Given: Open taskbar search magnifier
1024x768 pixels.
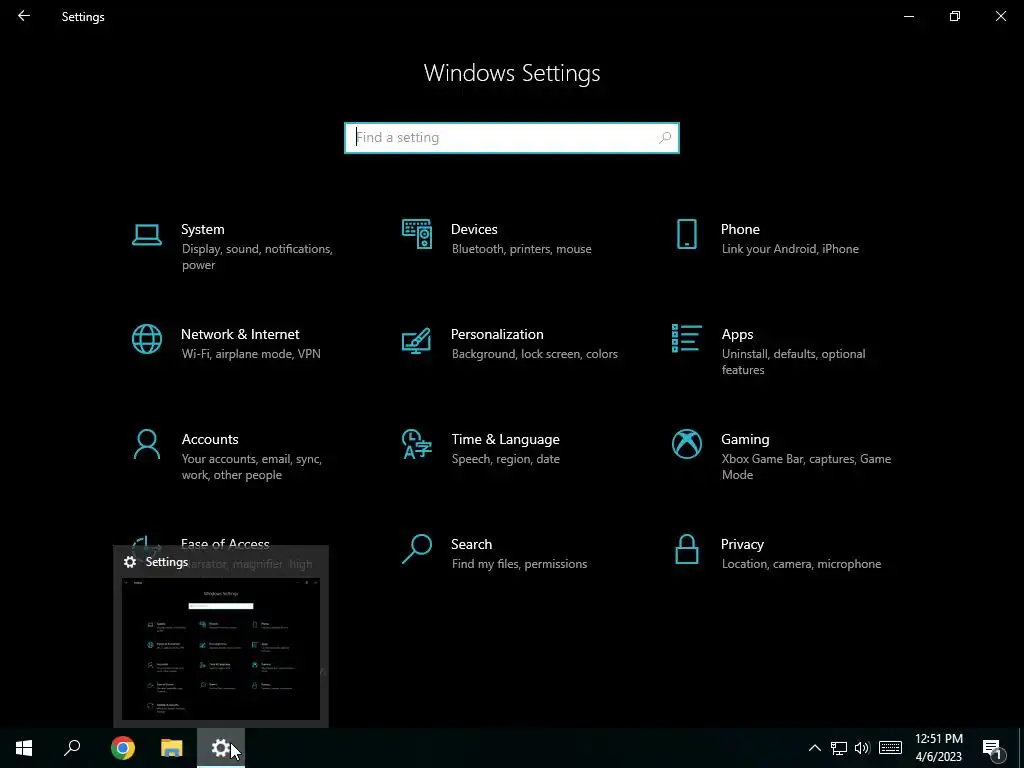Looking at the screenshot, I should click(x=72, y=748).
